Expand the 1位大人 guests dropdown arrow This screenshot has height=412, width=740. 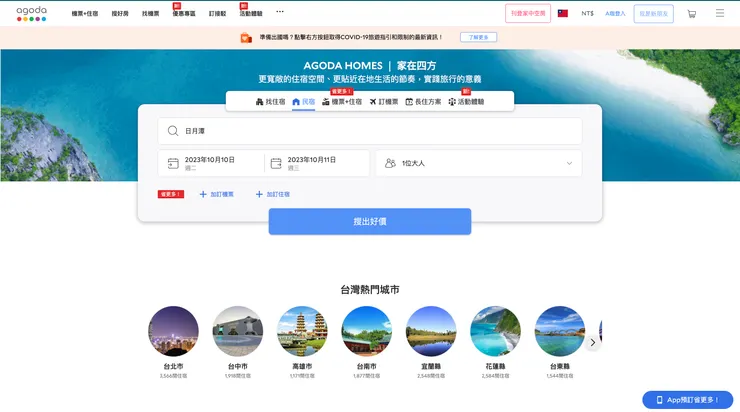click(x=569, y=163)
